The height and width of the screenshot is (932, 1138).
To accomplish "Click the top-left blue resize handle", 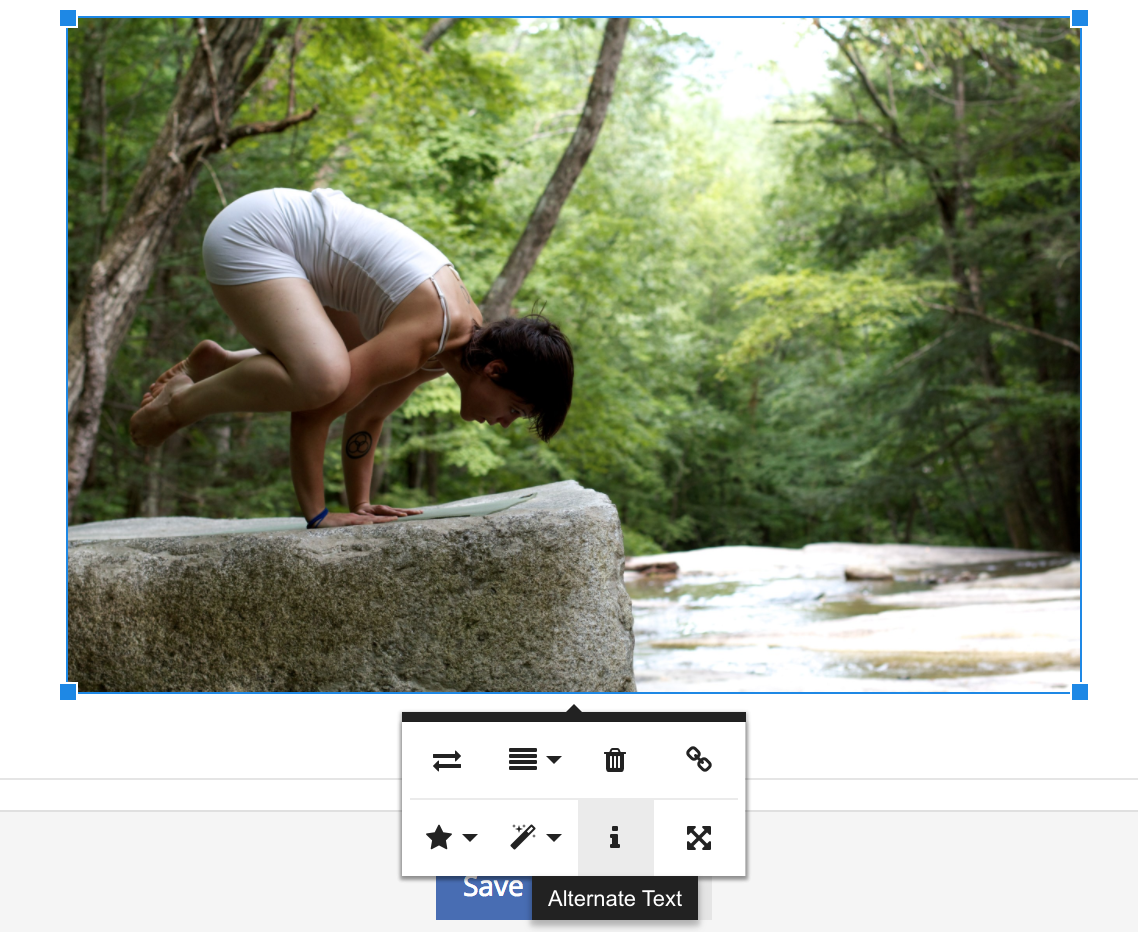I will pyautogui.click(x=68, y=18).
